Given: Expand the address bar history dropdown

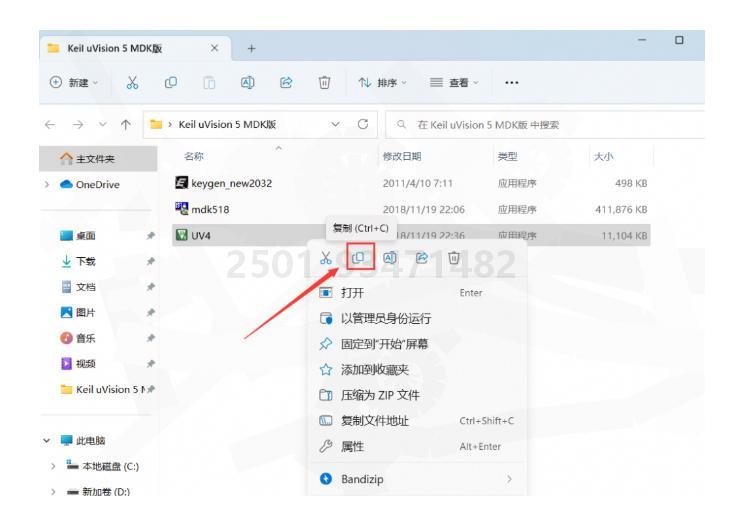Looking at the screenshot, I should tap(335, 124).
